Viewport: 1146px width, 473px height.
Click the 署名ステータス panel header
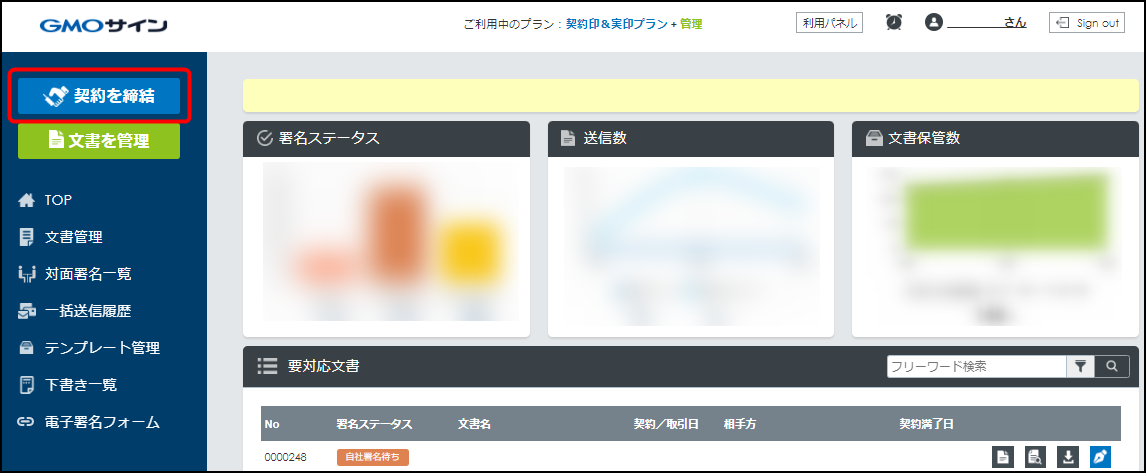386,138
